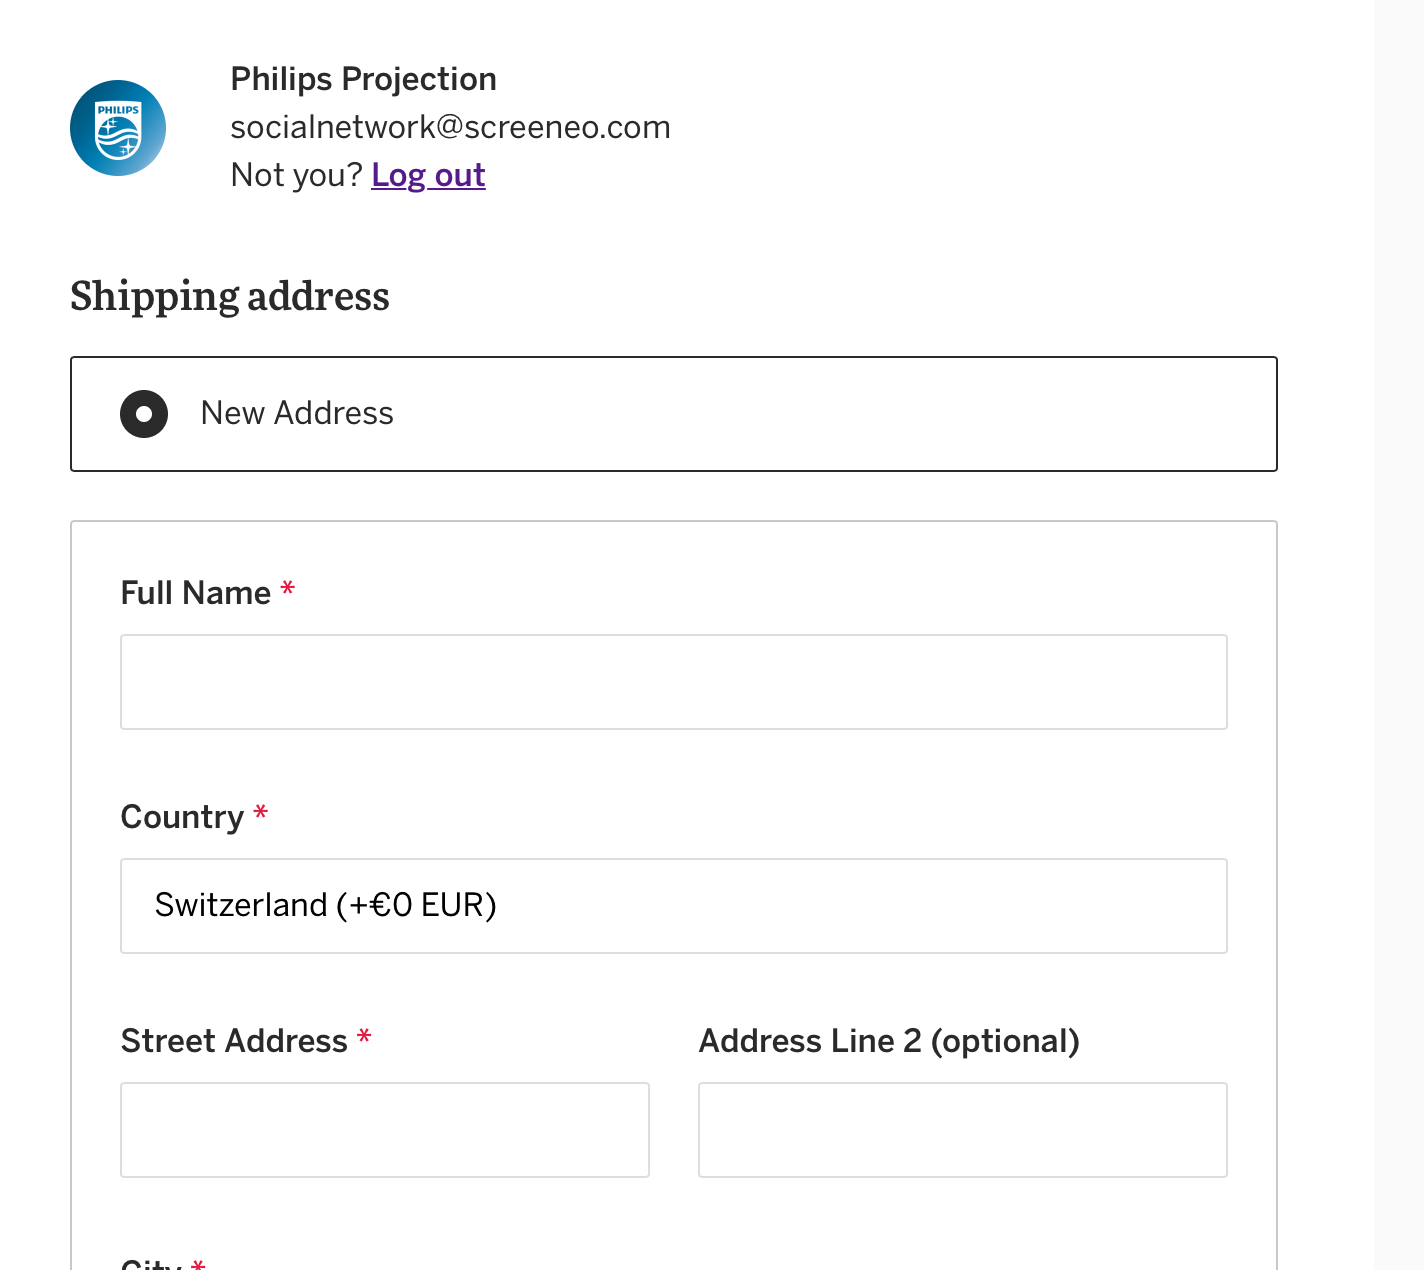Click the Address Line 2 (optional) label
Image resolution: width=1424 pixels, height=1270 pixels.
coord(889,1041)
